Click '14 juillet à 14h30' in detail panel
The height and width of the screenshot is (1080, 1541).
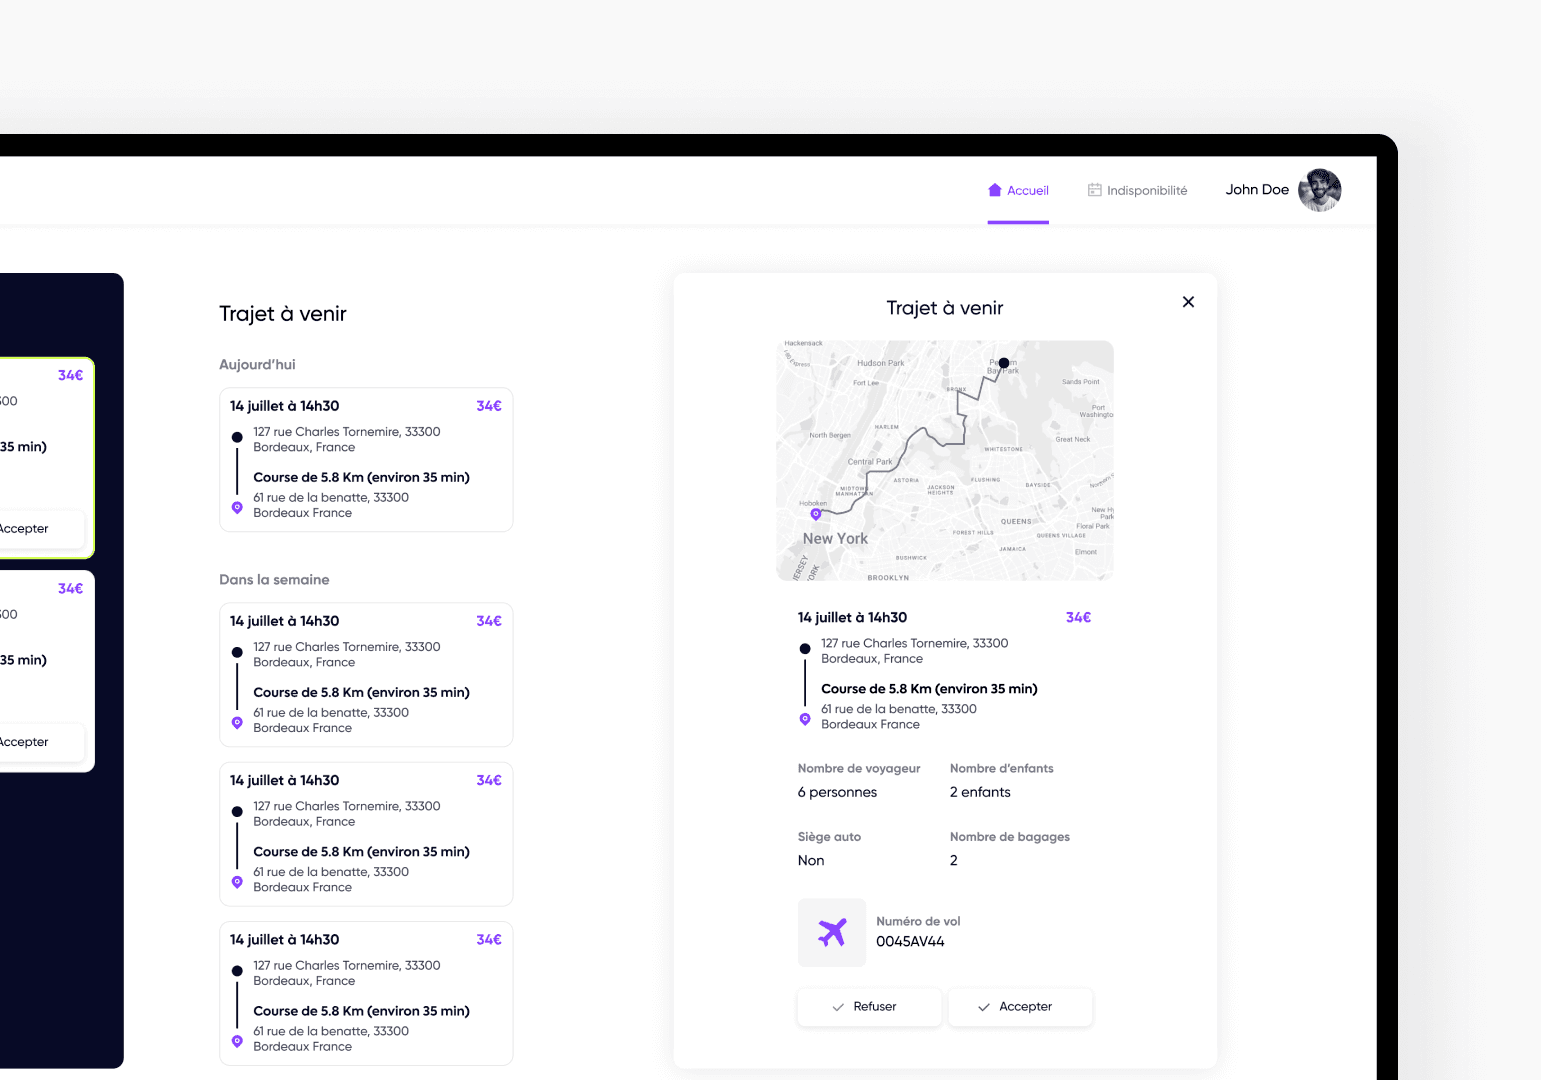pos(852,618)
